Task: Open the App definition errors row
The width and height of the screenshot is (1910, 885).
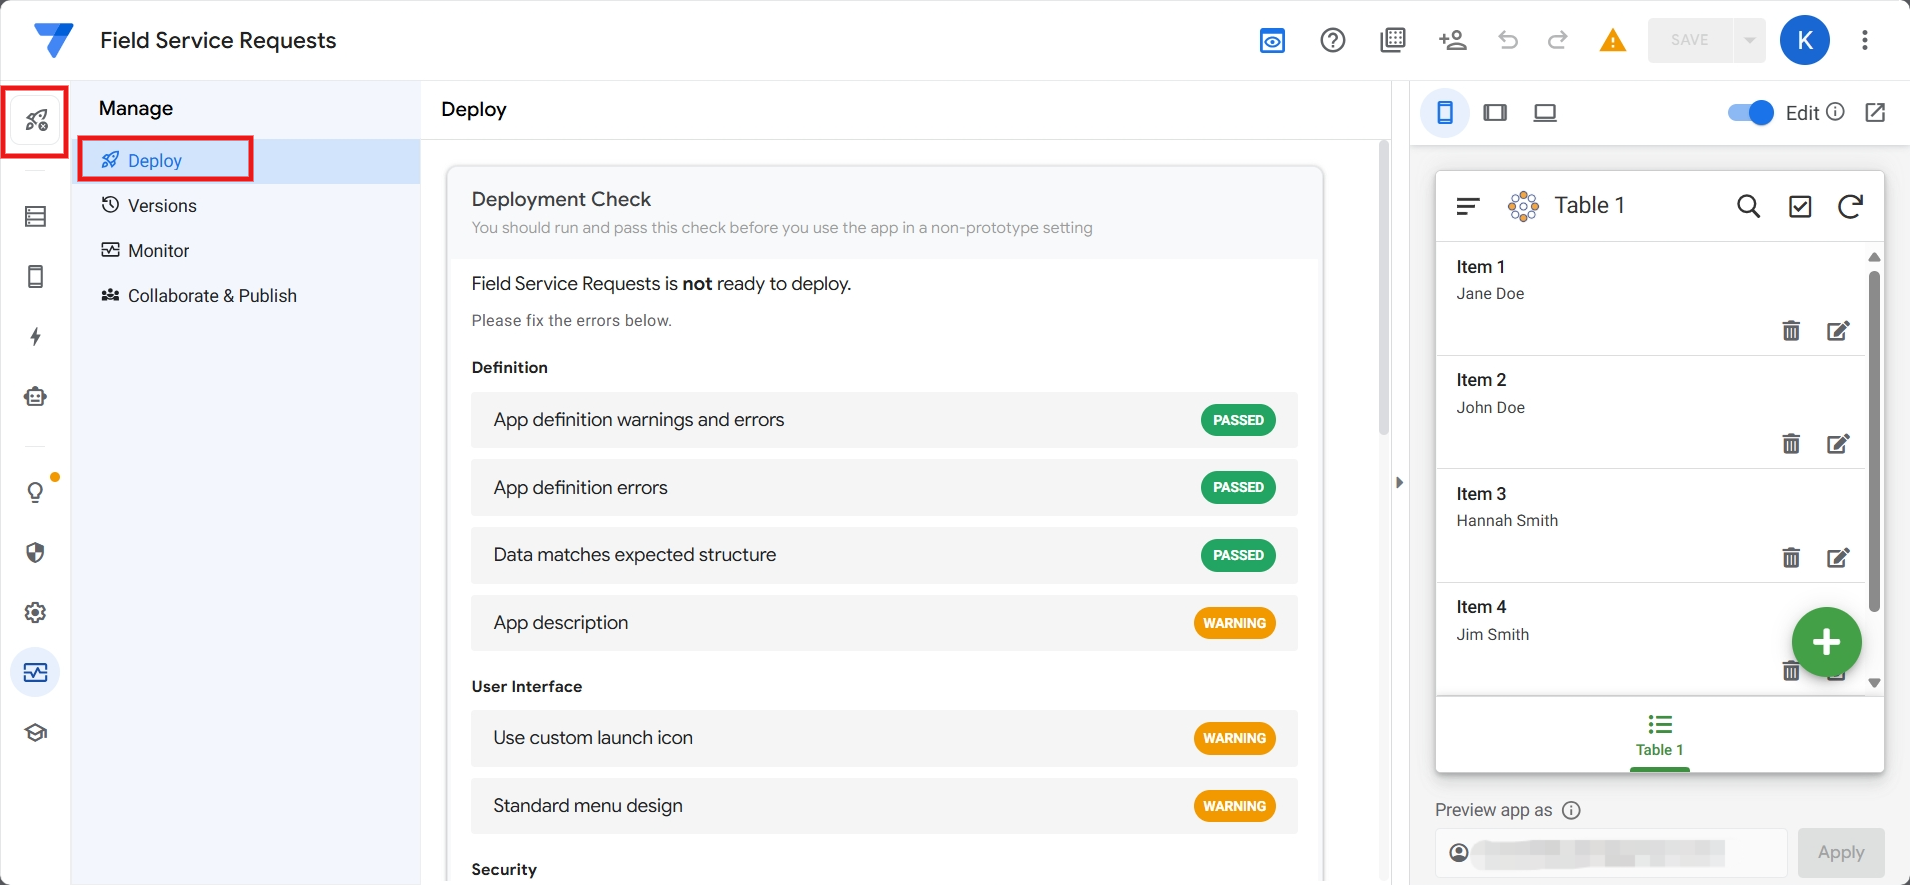Action: pyautogui.click(x=884, y=488)
